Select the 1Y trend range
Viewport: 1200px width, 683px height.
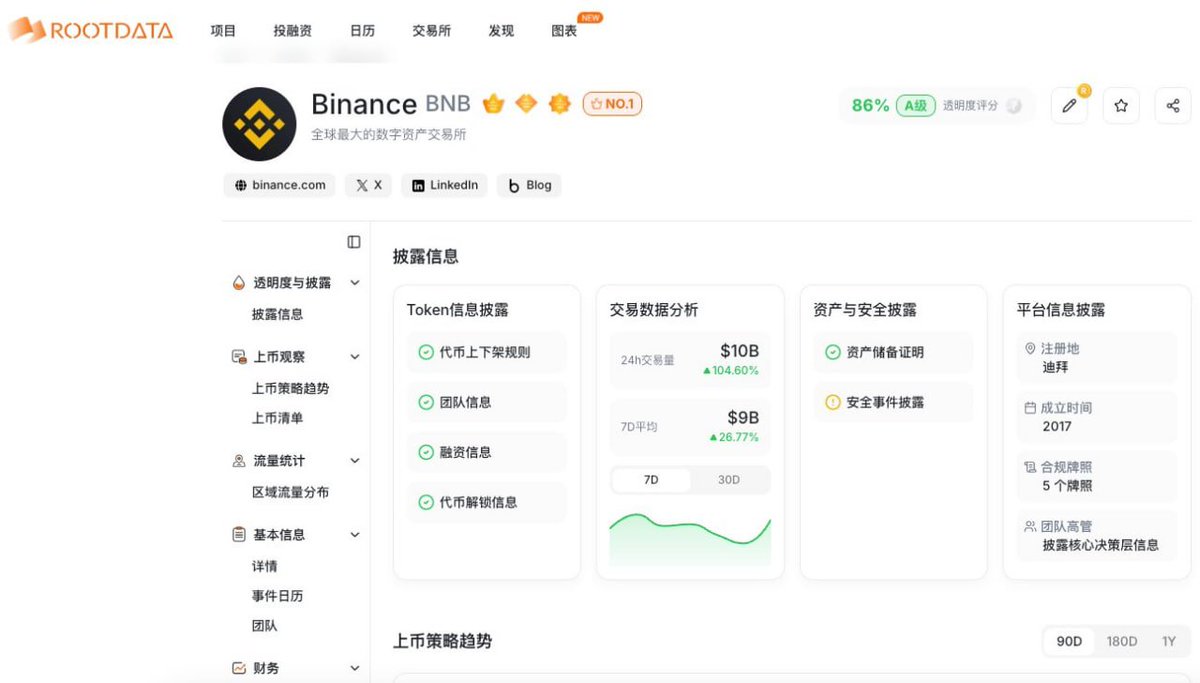tap(1168, 641)
